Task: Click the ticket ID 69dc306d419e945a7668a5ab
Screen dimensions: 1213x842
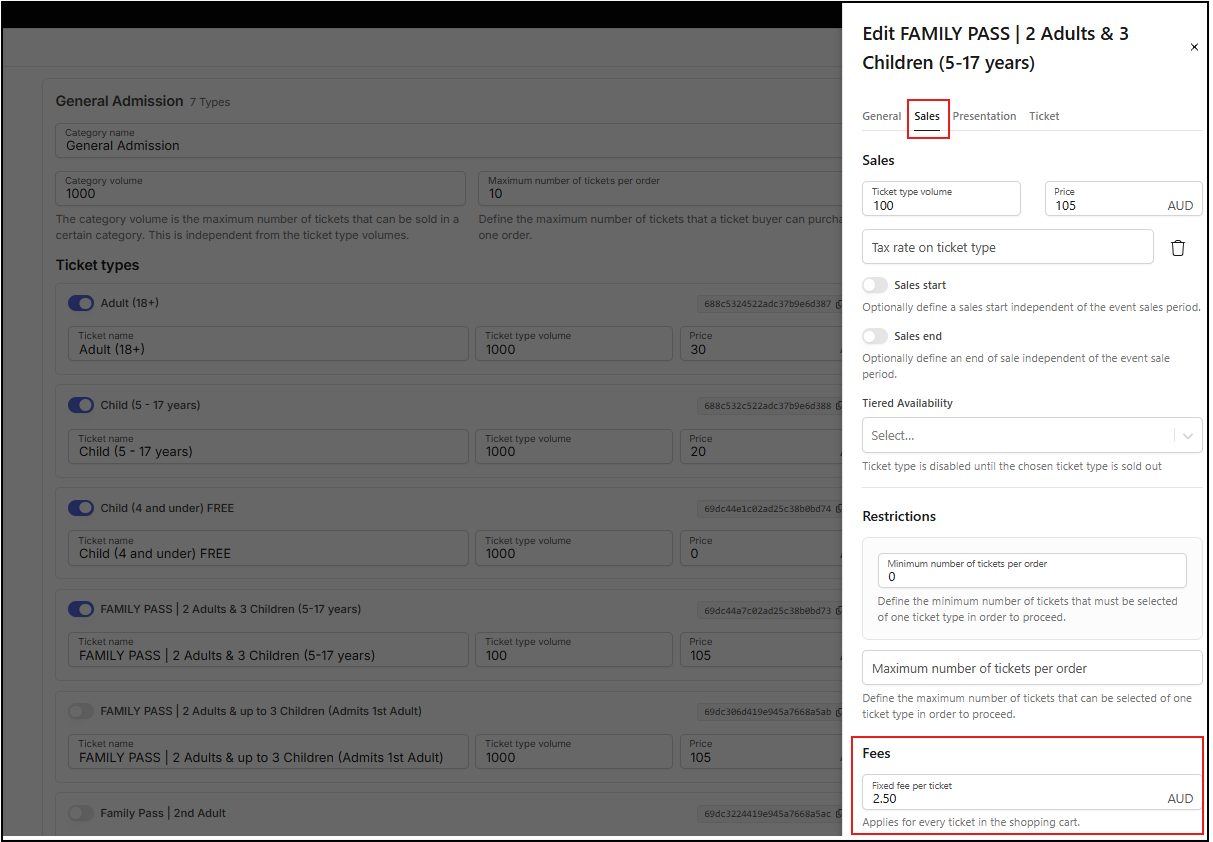Action: [x=767, y=712]
